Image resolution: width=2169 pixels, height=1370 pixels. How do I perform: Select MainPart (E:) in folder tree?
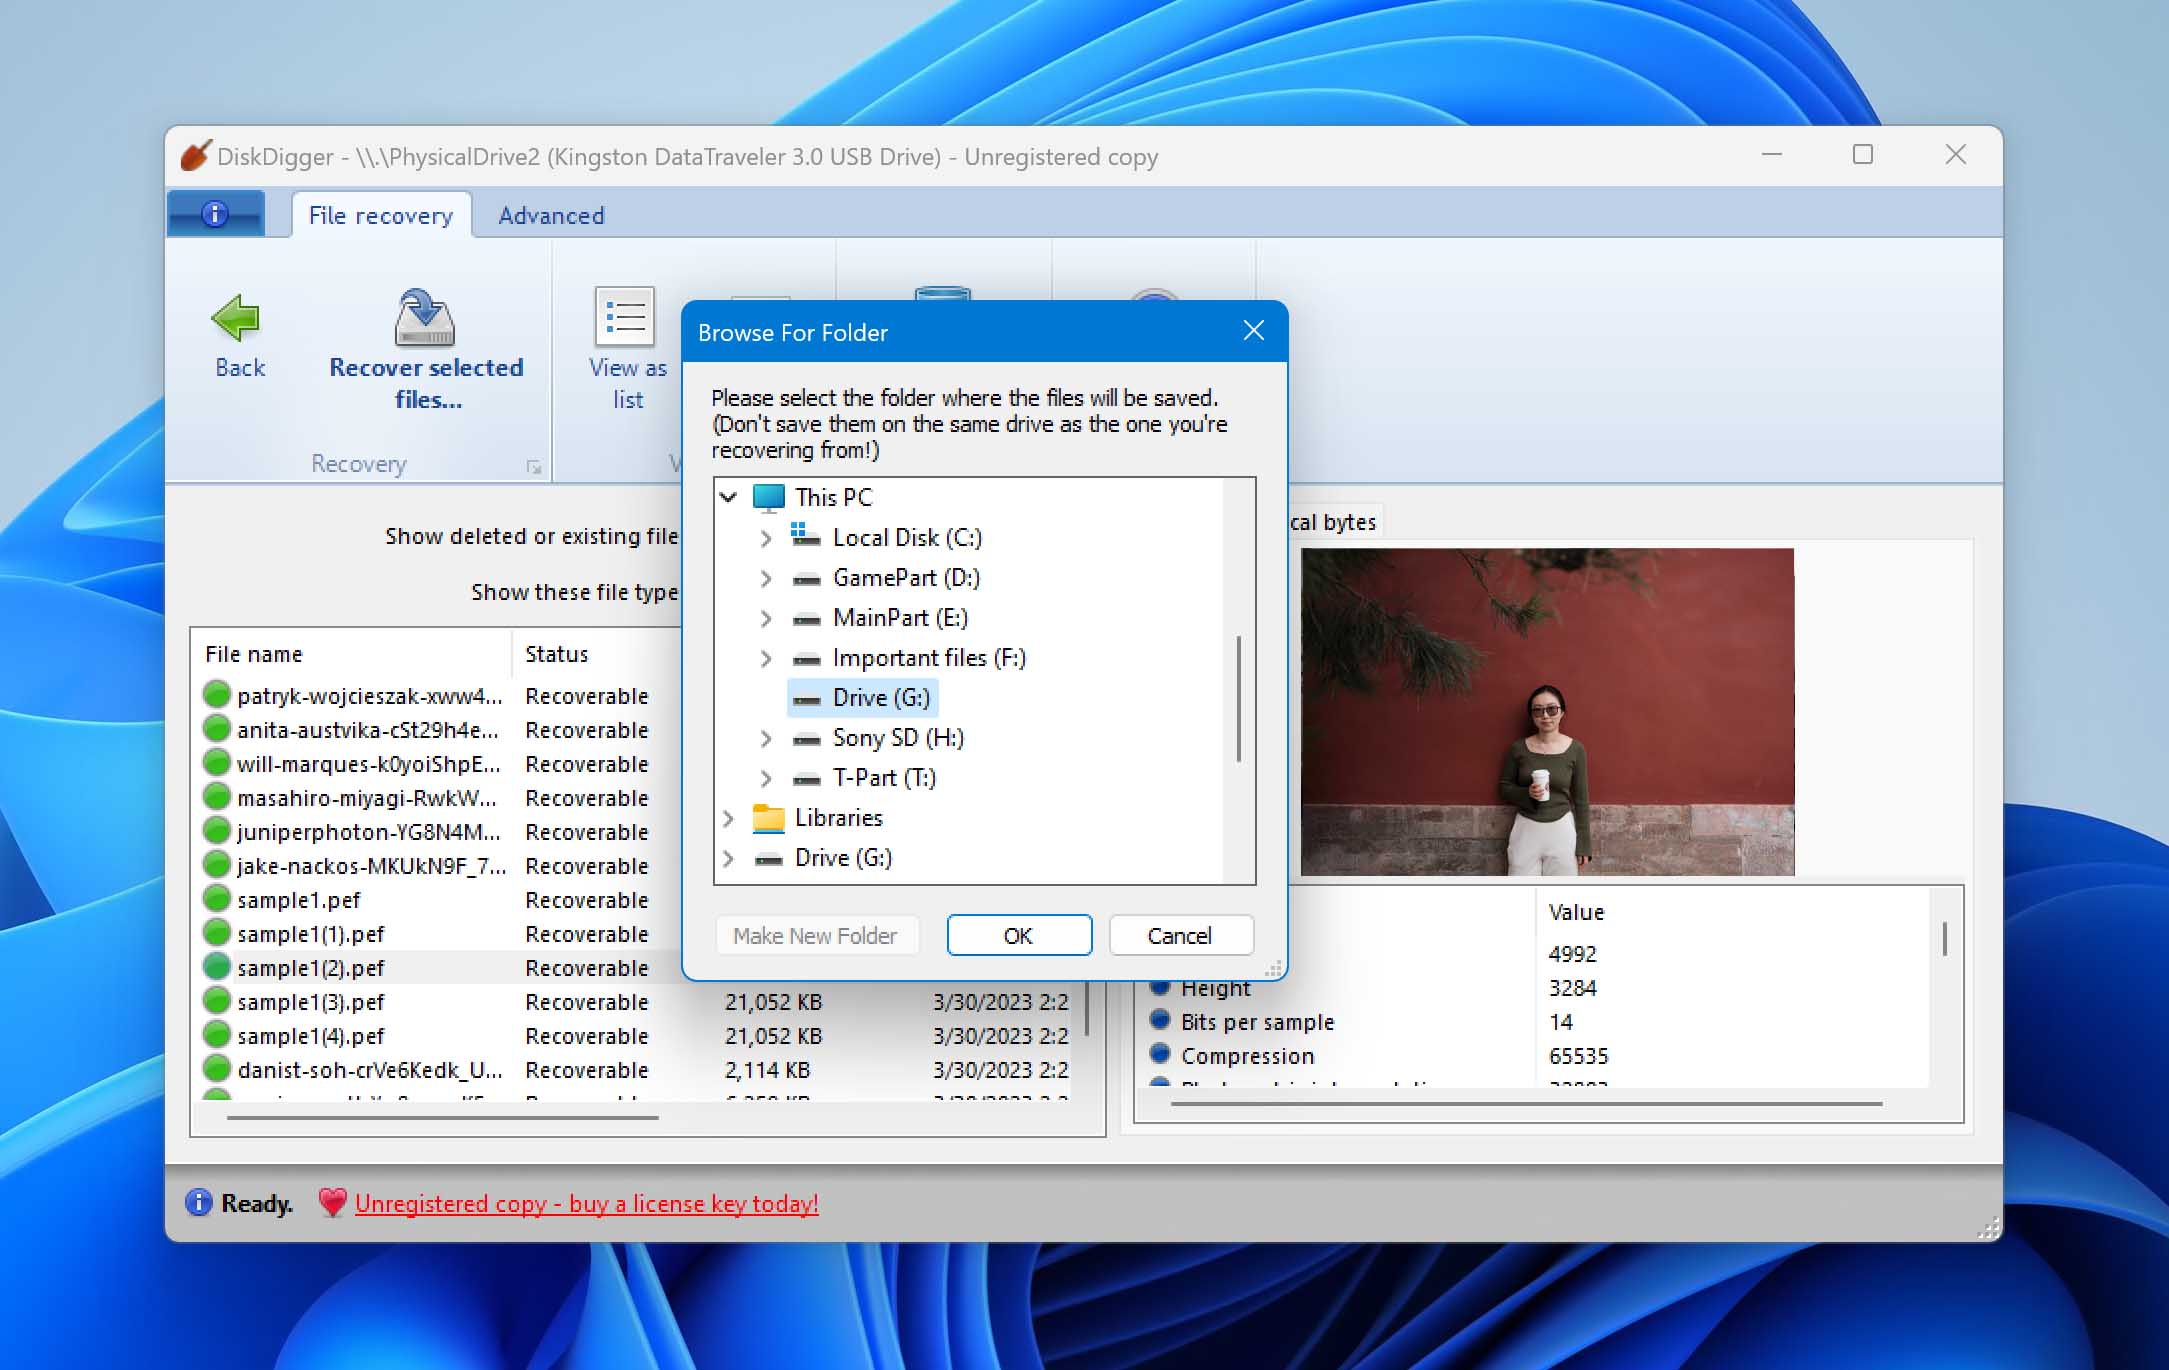[x=900, y=618]
